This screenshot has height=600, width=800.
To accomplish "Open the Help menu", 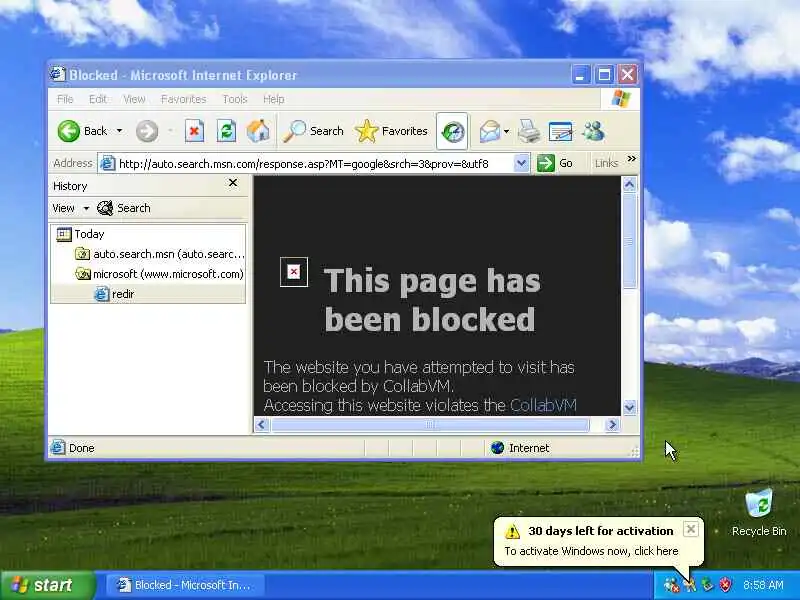I will 273,99.
